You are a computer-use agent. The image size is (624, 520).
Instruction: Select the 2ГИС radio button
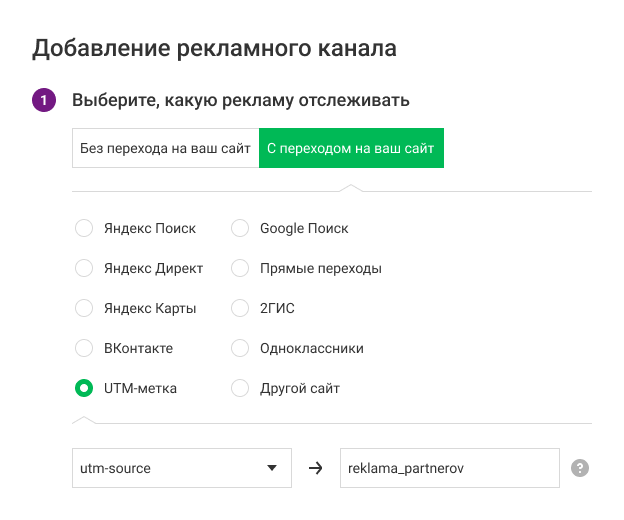240,308
